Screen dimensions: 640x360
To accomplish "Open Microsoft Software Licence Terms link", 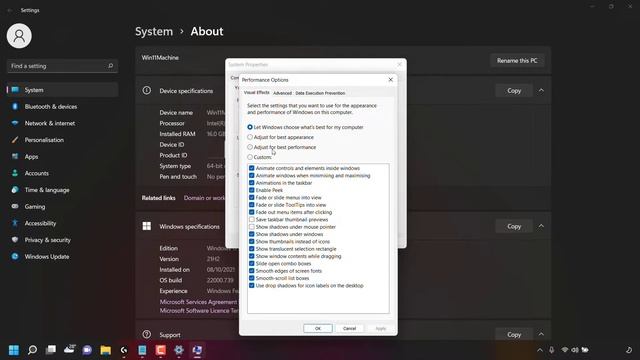I will (199, 311).
